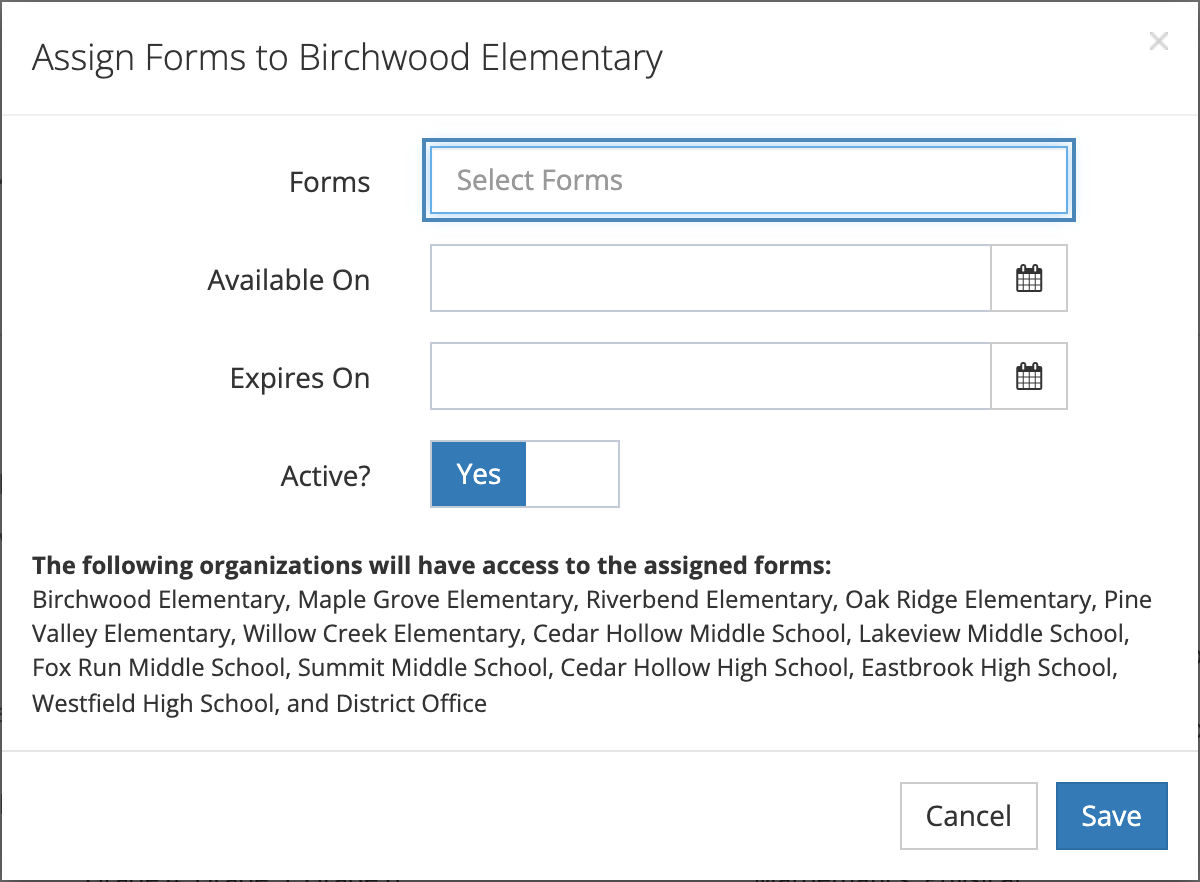1200x882 pixels.
Task: Open the Expires On calendar picker
Action: click(1029, 376)
